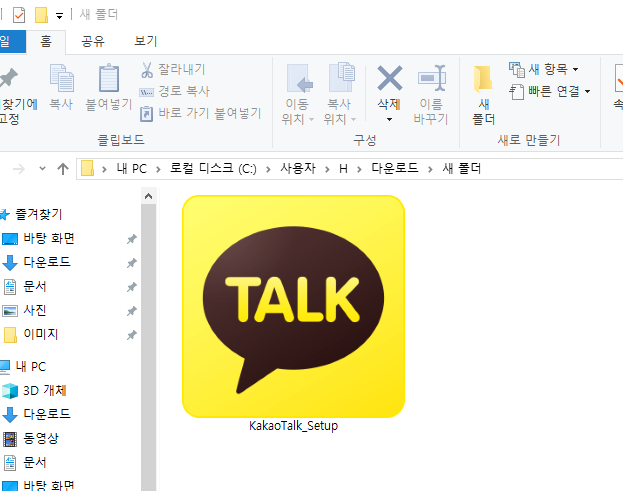The width and height of the screenshot is (623, 491).
Task: Create a New folder (새 폴더)
Action: (x=484, y=95)
